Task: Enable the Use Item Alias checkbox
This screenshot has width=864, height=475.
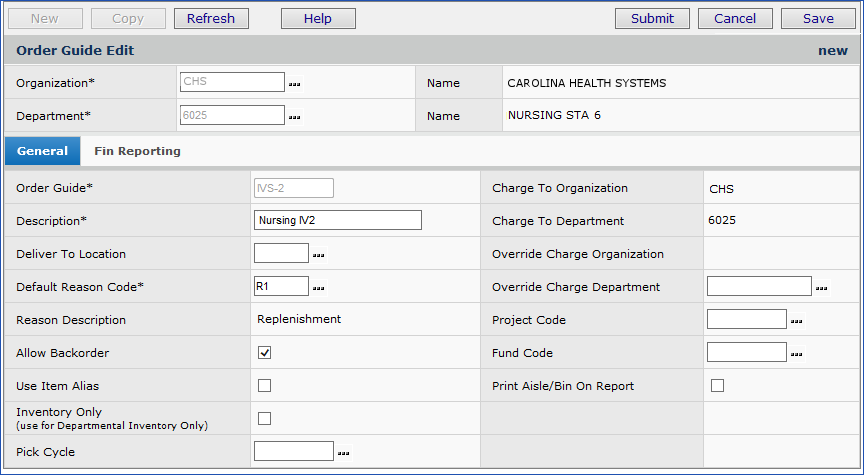Action: tap(265, 386)
